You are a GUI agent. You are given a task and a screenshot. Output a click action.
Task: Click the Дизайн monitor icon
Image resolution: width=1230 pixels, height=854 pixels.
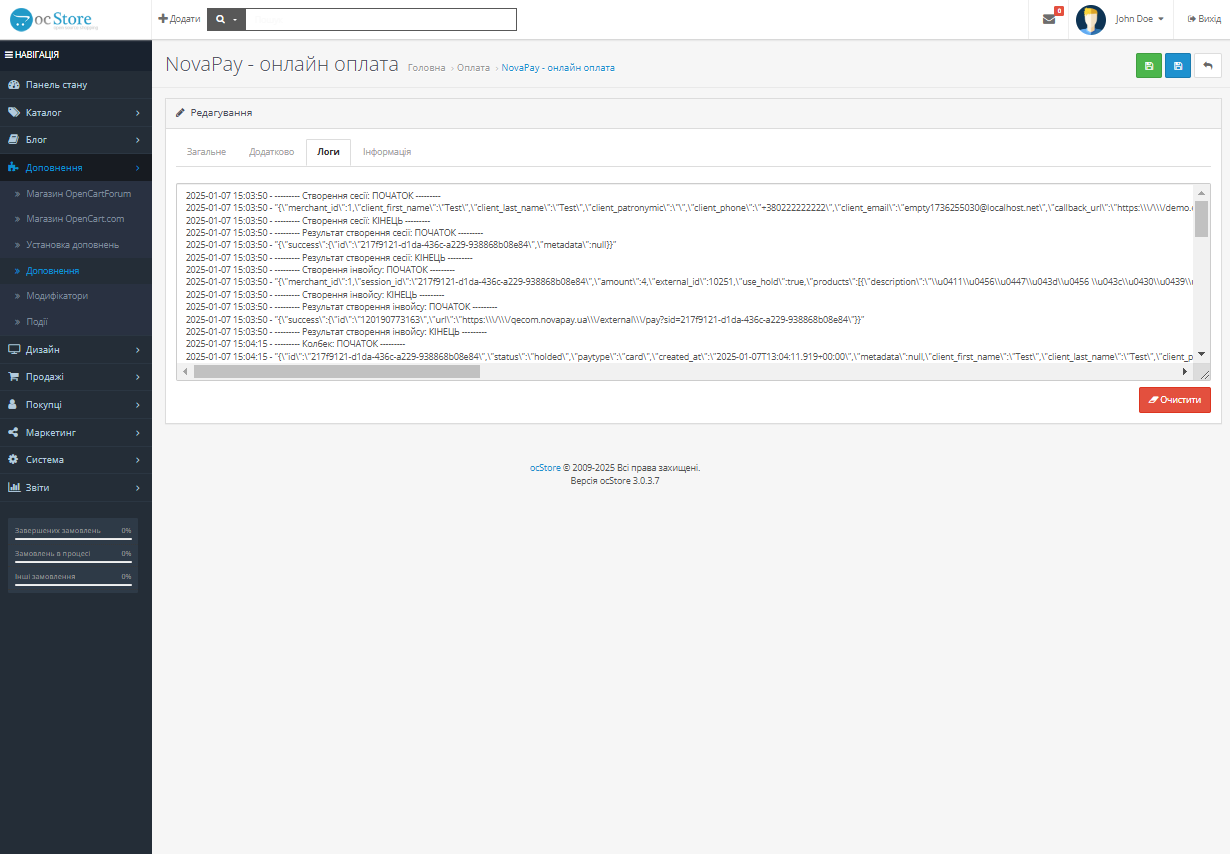tap(14, 350)
